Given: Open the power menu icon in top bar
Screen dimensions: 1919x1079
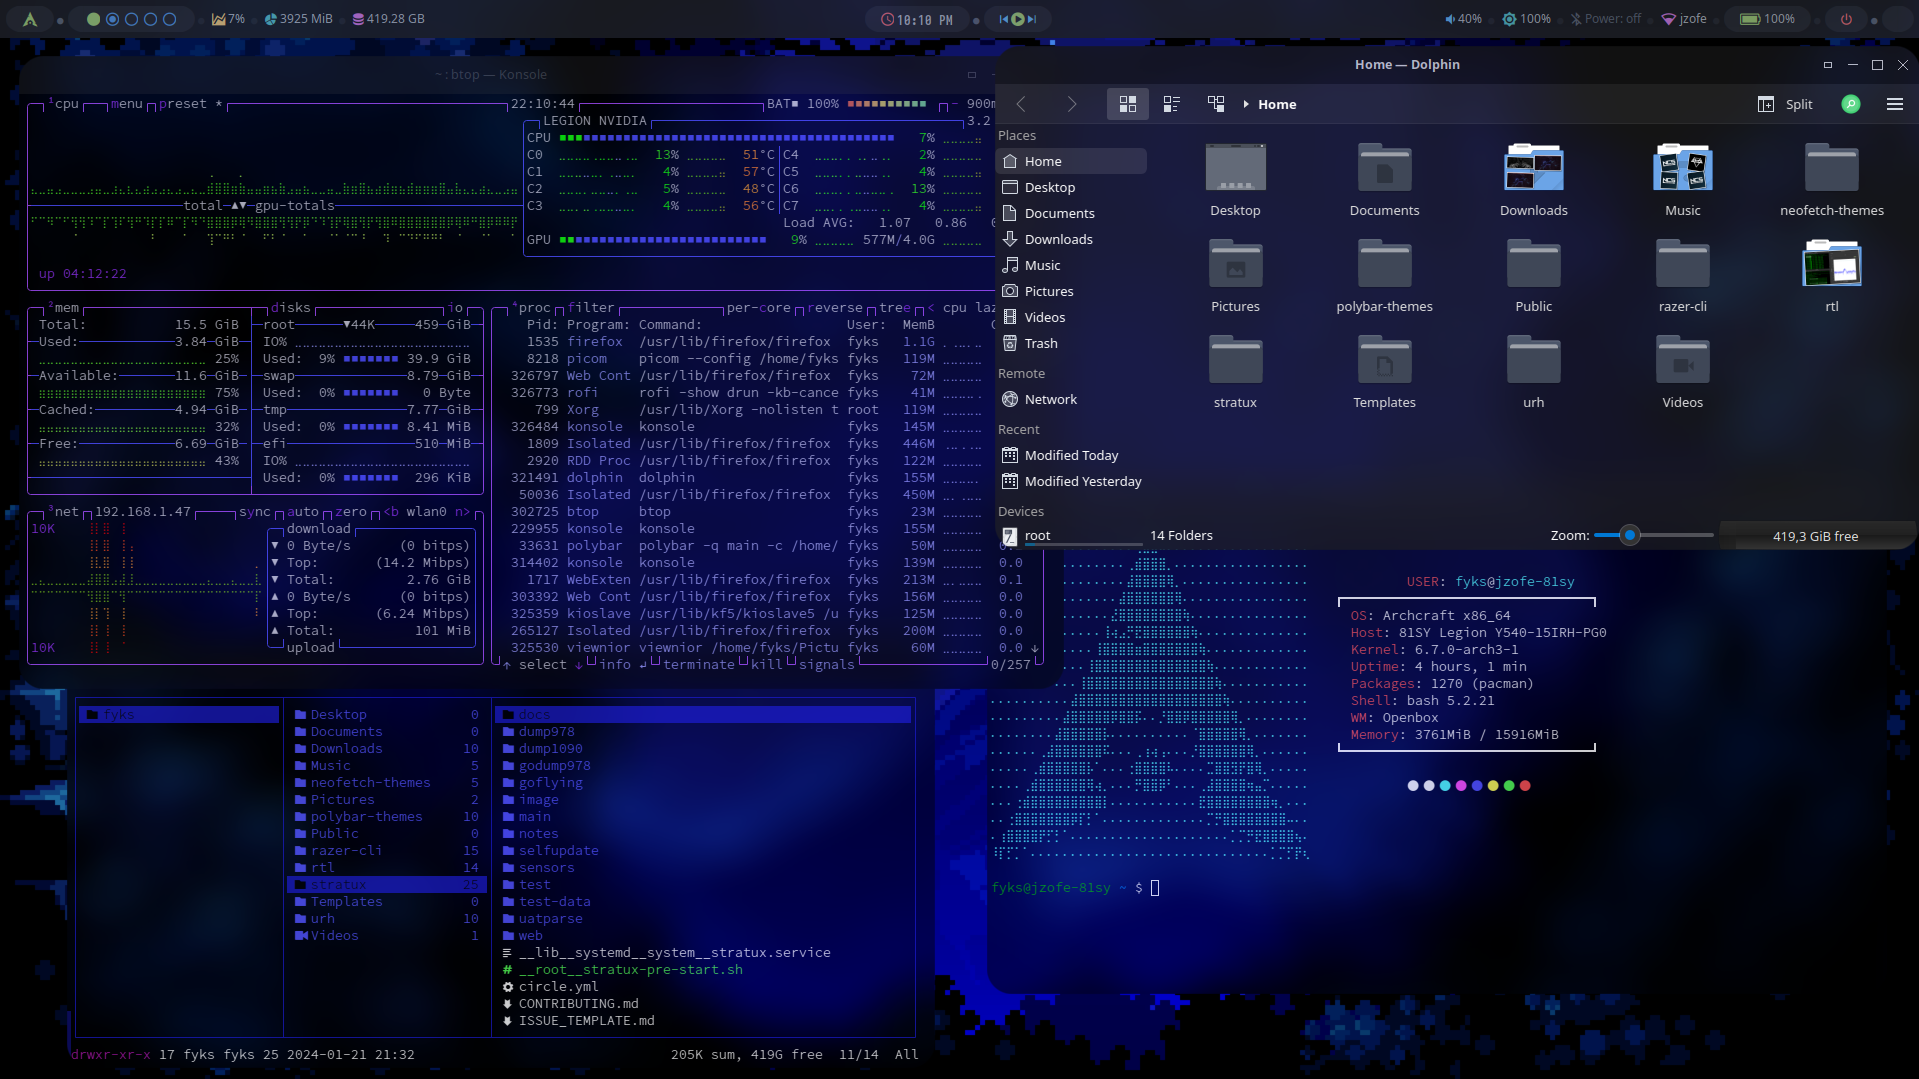Looking at the screenshot, I should point(1846,19).
